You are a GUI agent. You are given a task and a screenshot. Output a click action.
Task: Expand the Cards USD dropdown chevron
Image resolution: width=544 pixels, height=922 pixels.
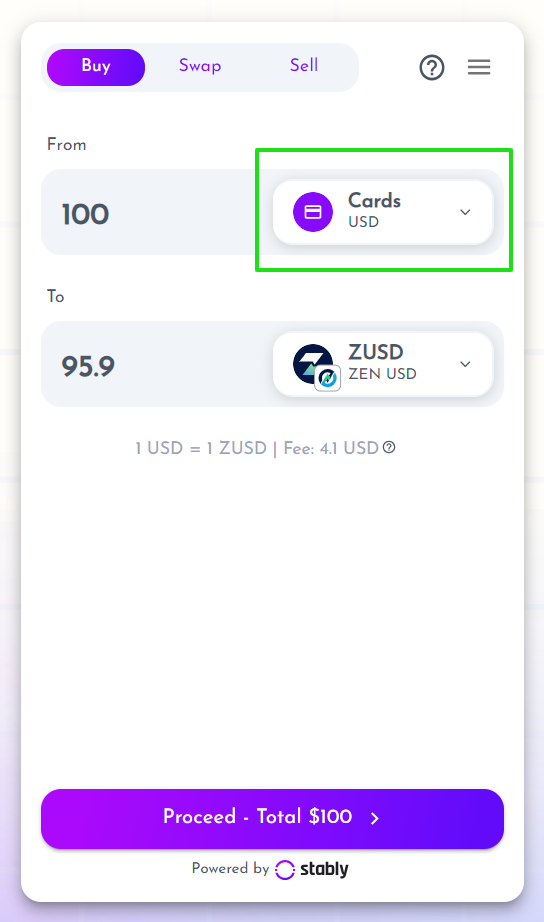(465, 212)
